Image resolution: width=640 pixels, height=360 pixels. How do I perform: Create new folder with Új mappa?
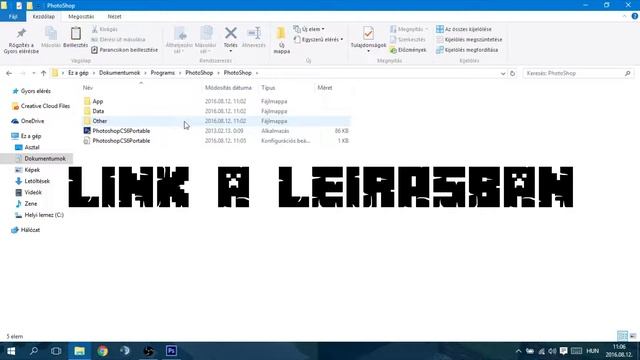(282, 40)
